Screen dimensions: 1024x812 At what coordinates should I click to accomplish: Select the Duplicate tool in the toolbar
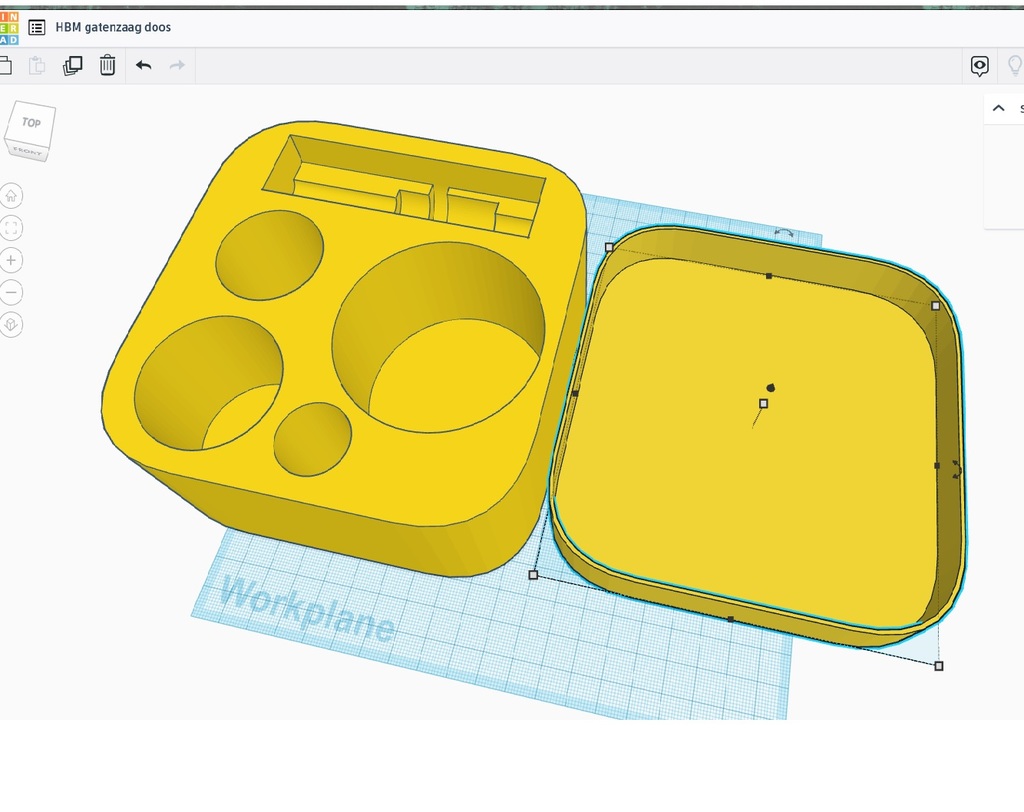coord(72,65)
